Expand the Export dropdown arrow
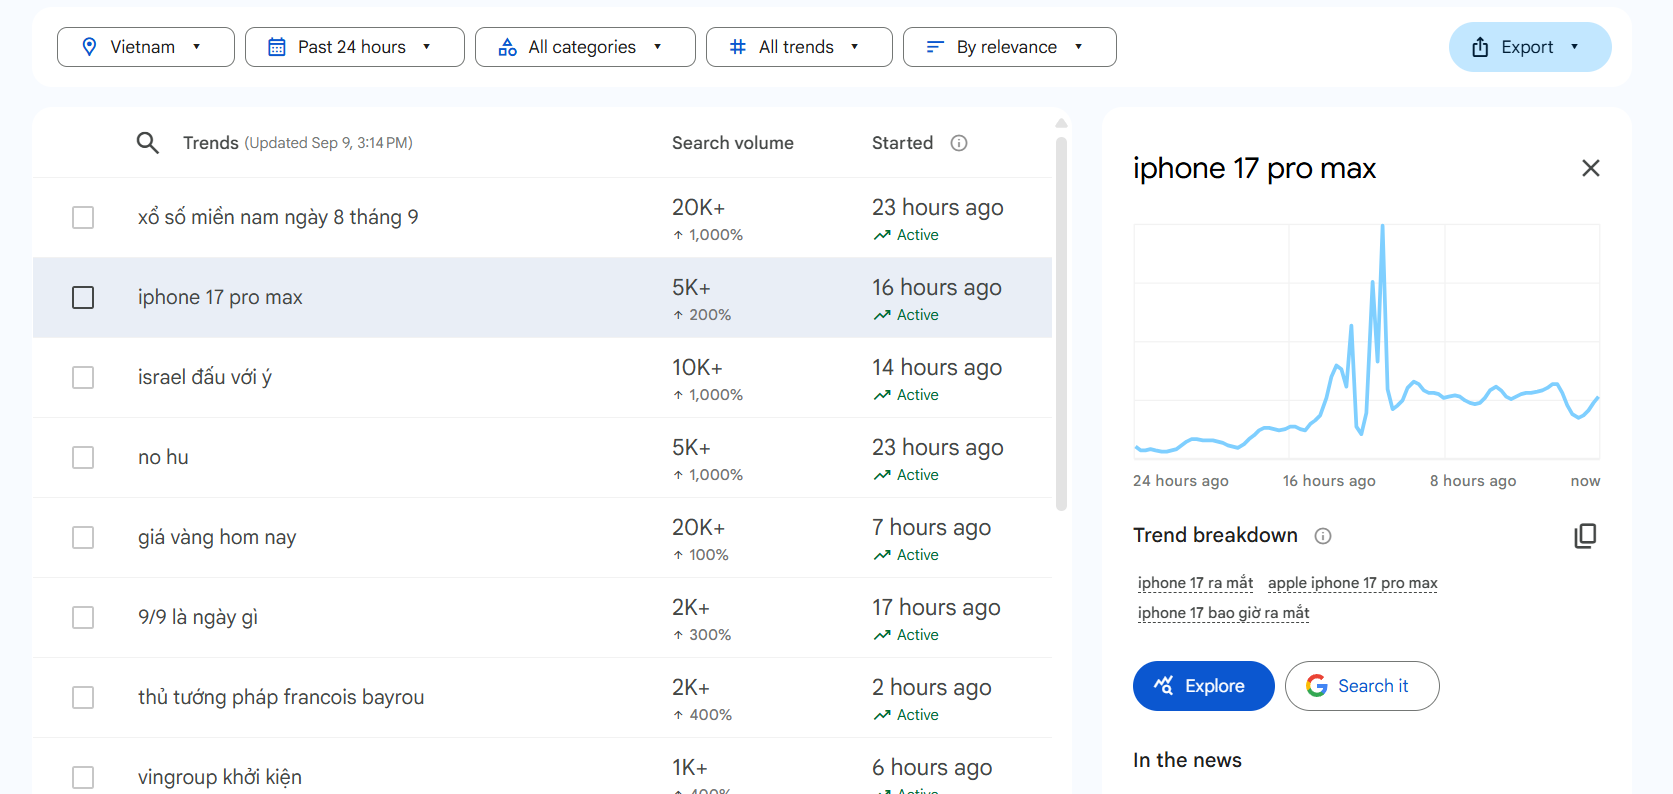The width and height of the screenshot is (1673, 794). click(1574, 47)
